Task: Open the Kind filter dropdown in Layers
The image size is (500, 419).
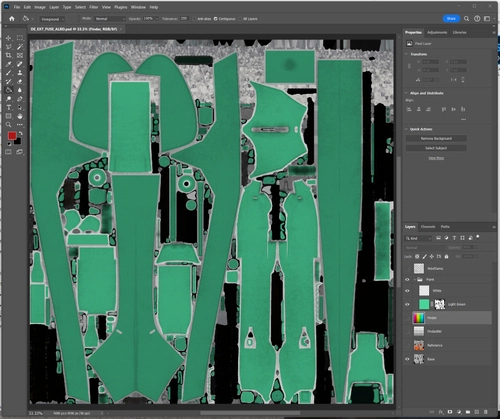Action: (x=418, y=238)
